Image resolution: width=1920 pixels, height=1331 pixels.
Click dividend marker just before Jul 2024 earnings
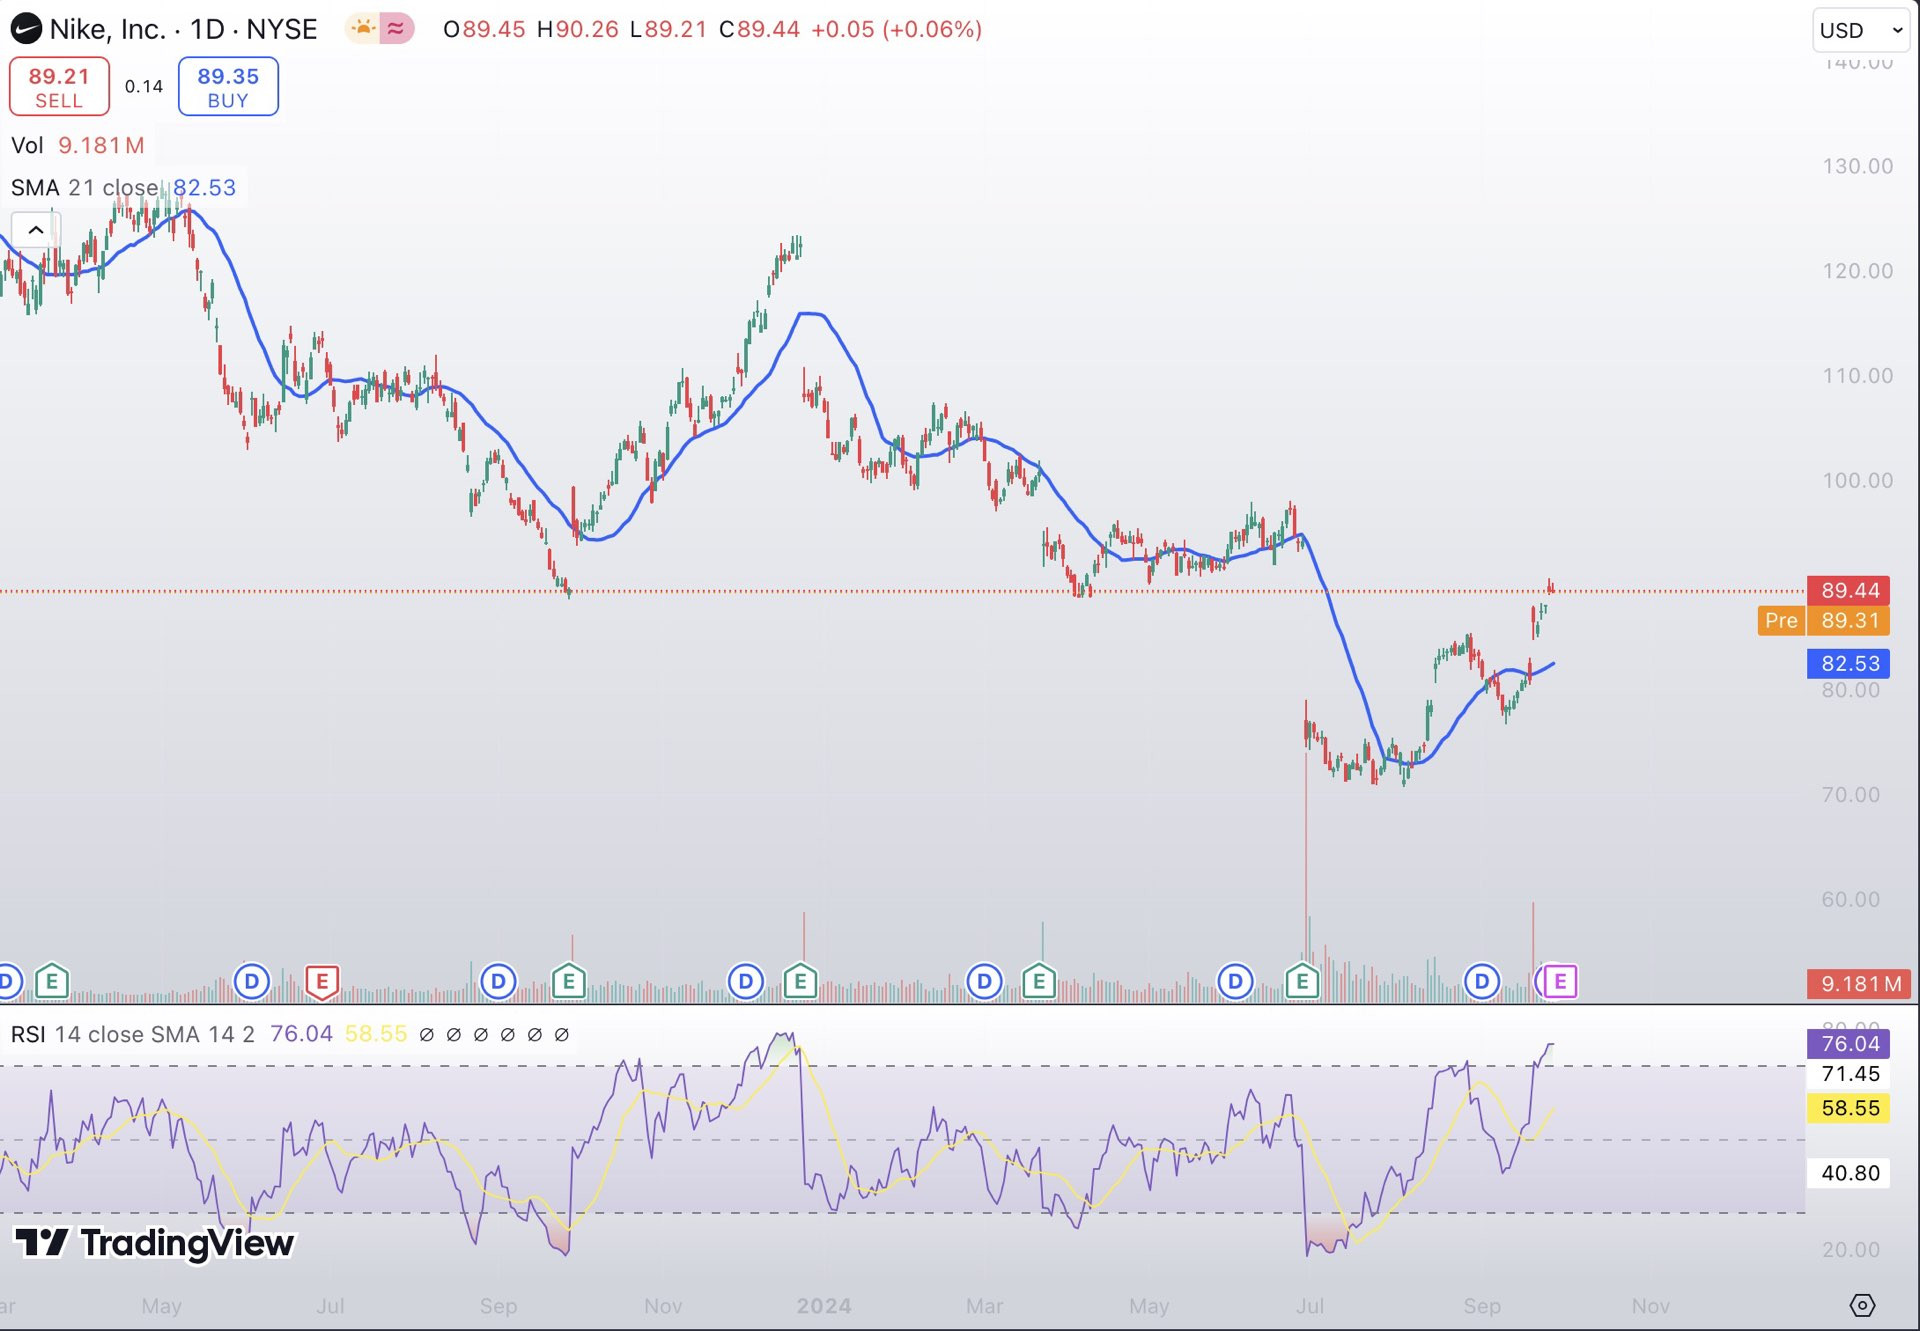tap(1235, 982)
